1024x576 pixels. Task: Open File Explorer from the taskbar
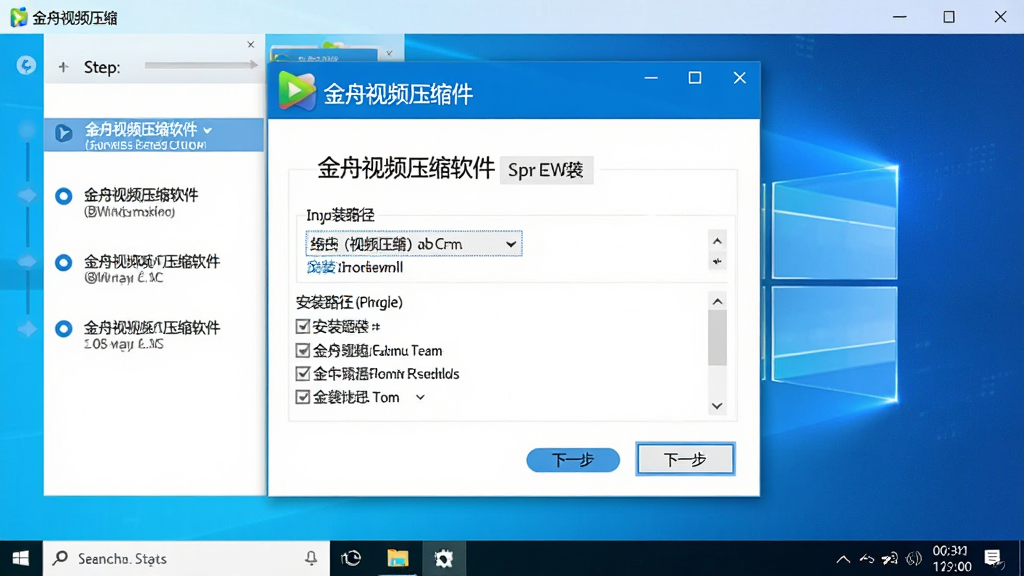(x=398, y=558)
